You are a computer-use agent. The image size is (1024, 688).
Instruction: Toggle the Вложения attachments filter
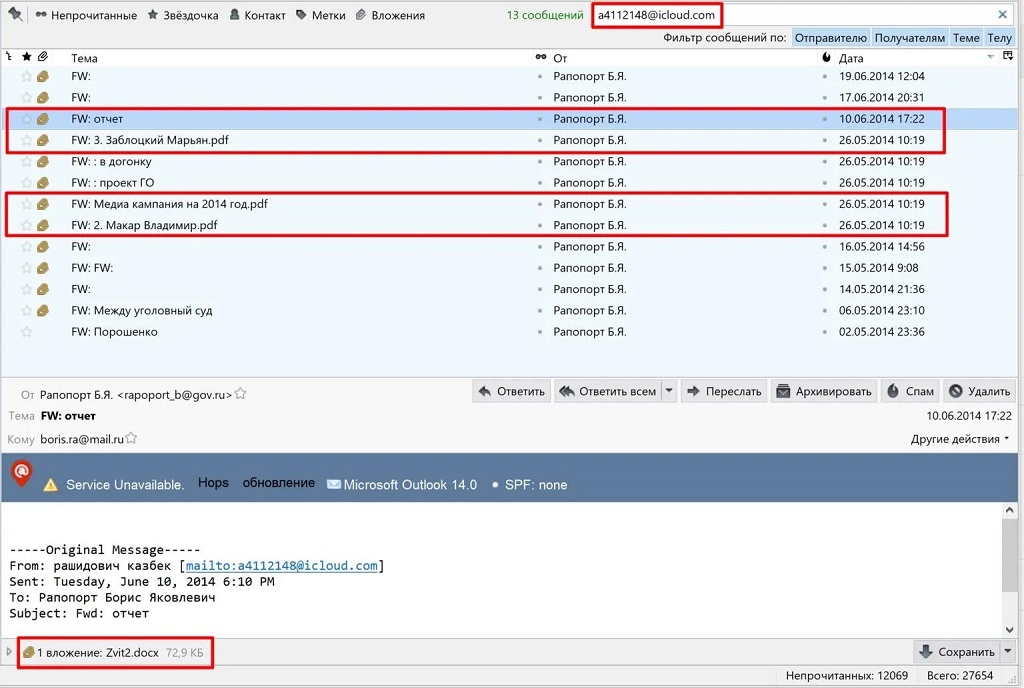point(390,16)
